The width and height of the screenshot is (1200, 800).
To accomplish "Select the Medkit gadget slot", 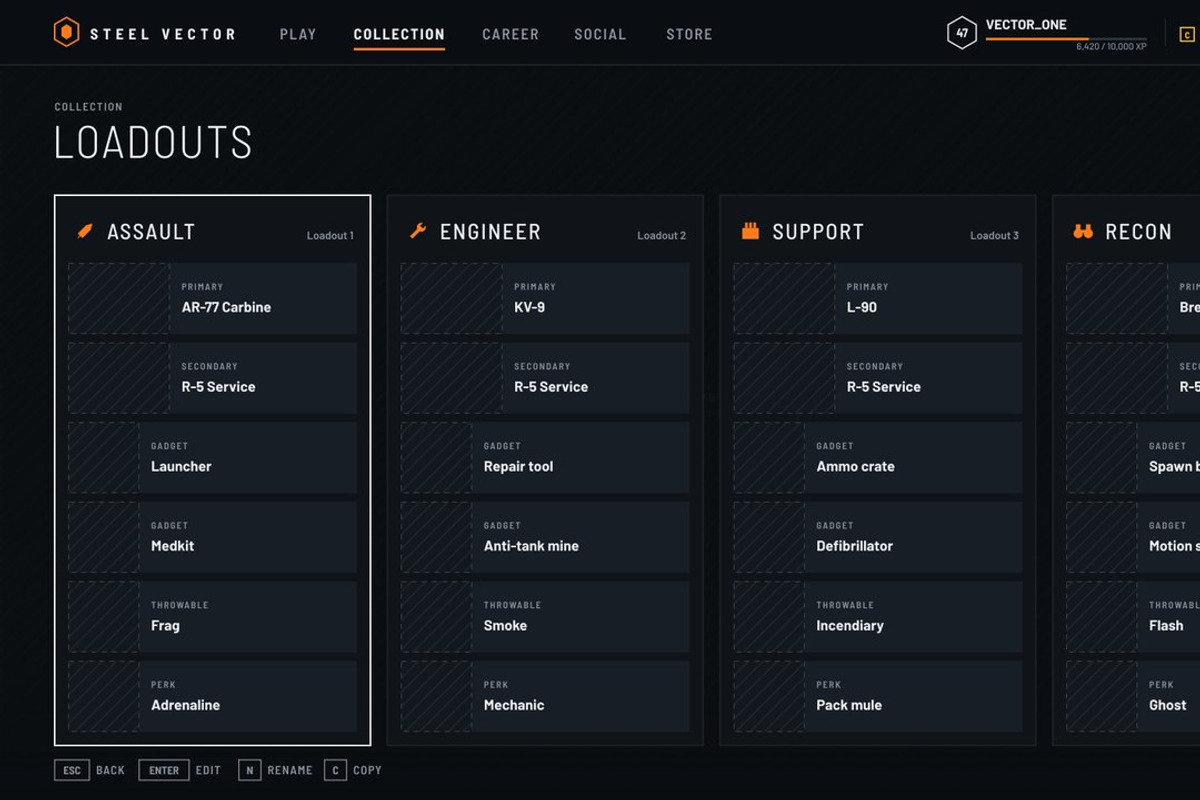I will (x=212, y=537).
